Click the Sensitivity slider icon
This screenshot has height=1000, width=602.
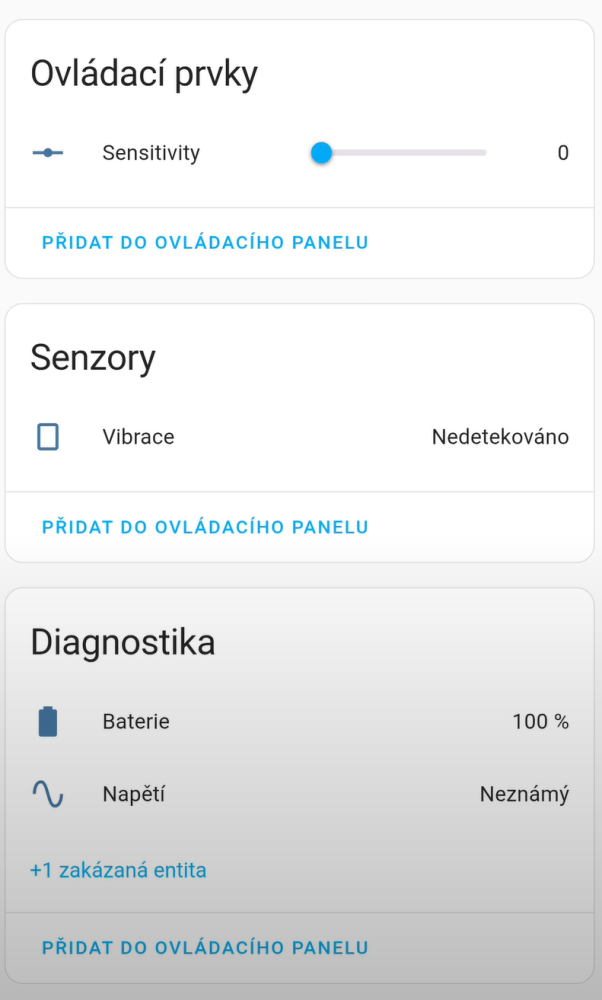48,153
